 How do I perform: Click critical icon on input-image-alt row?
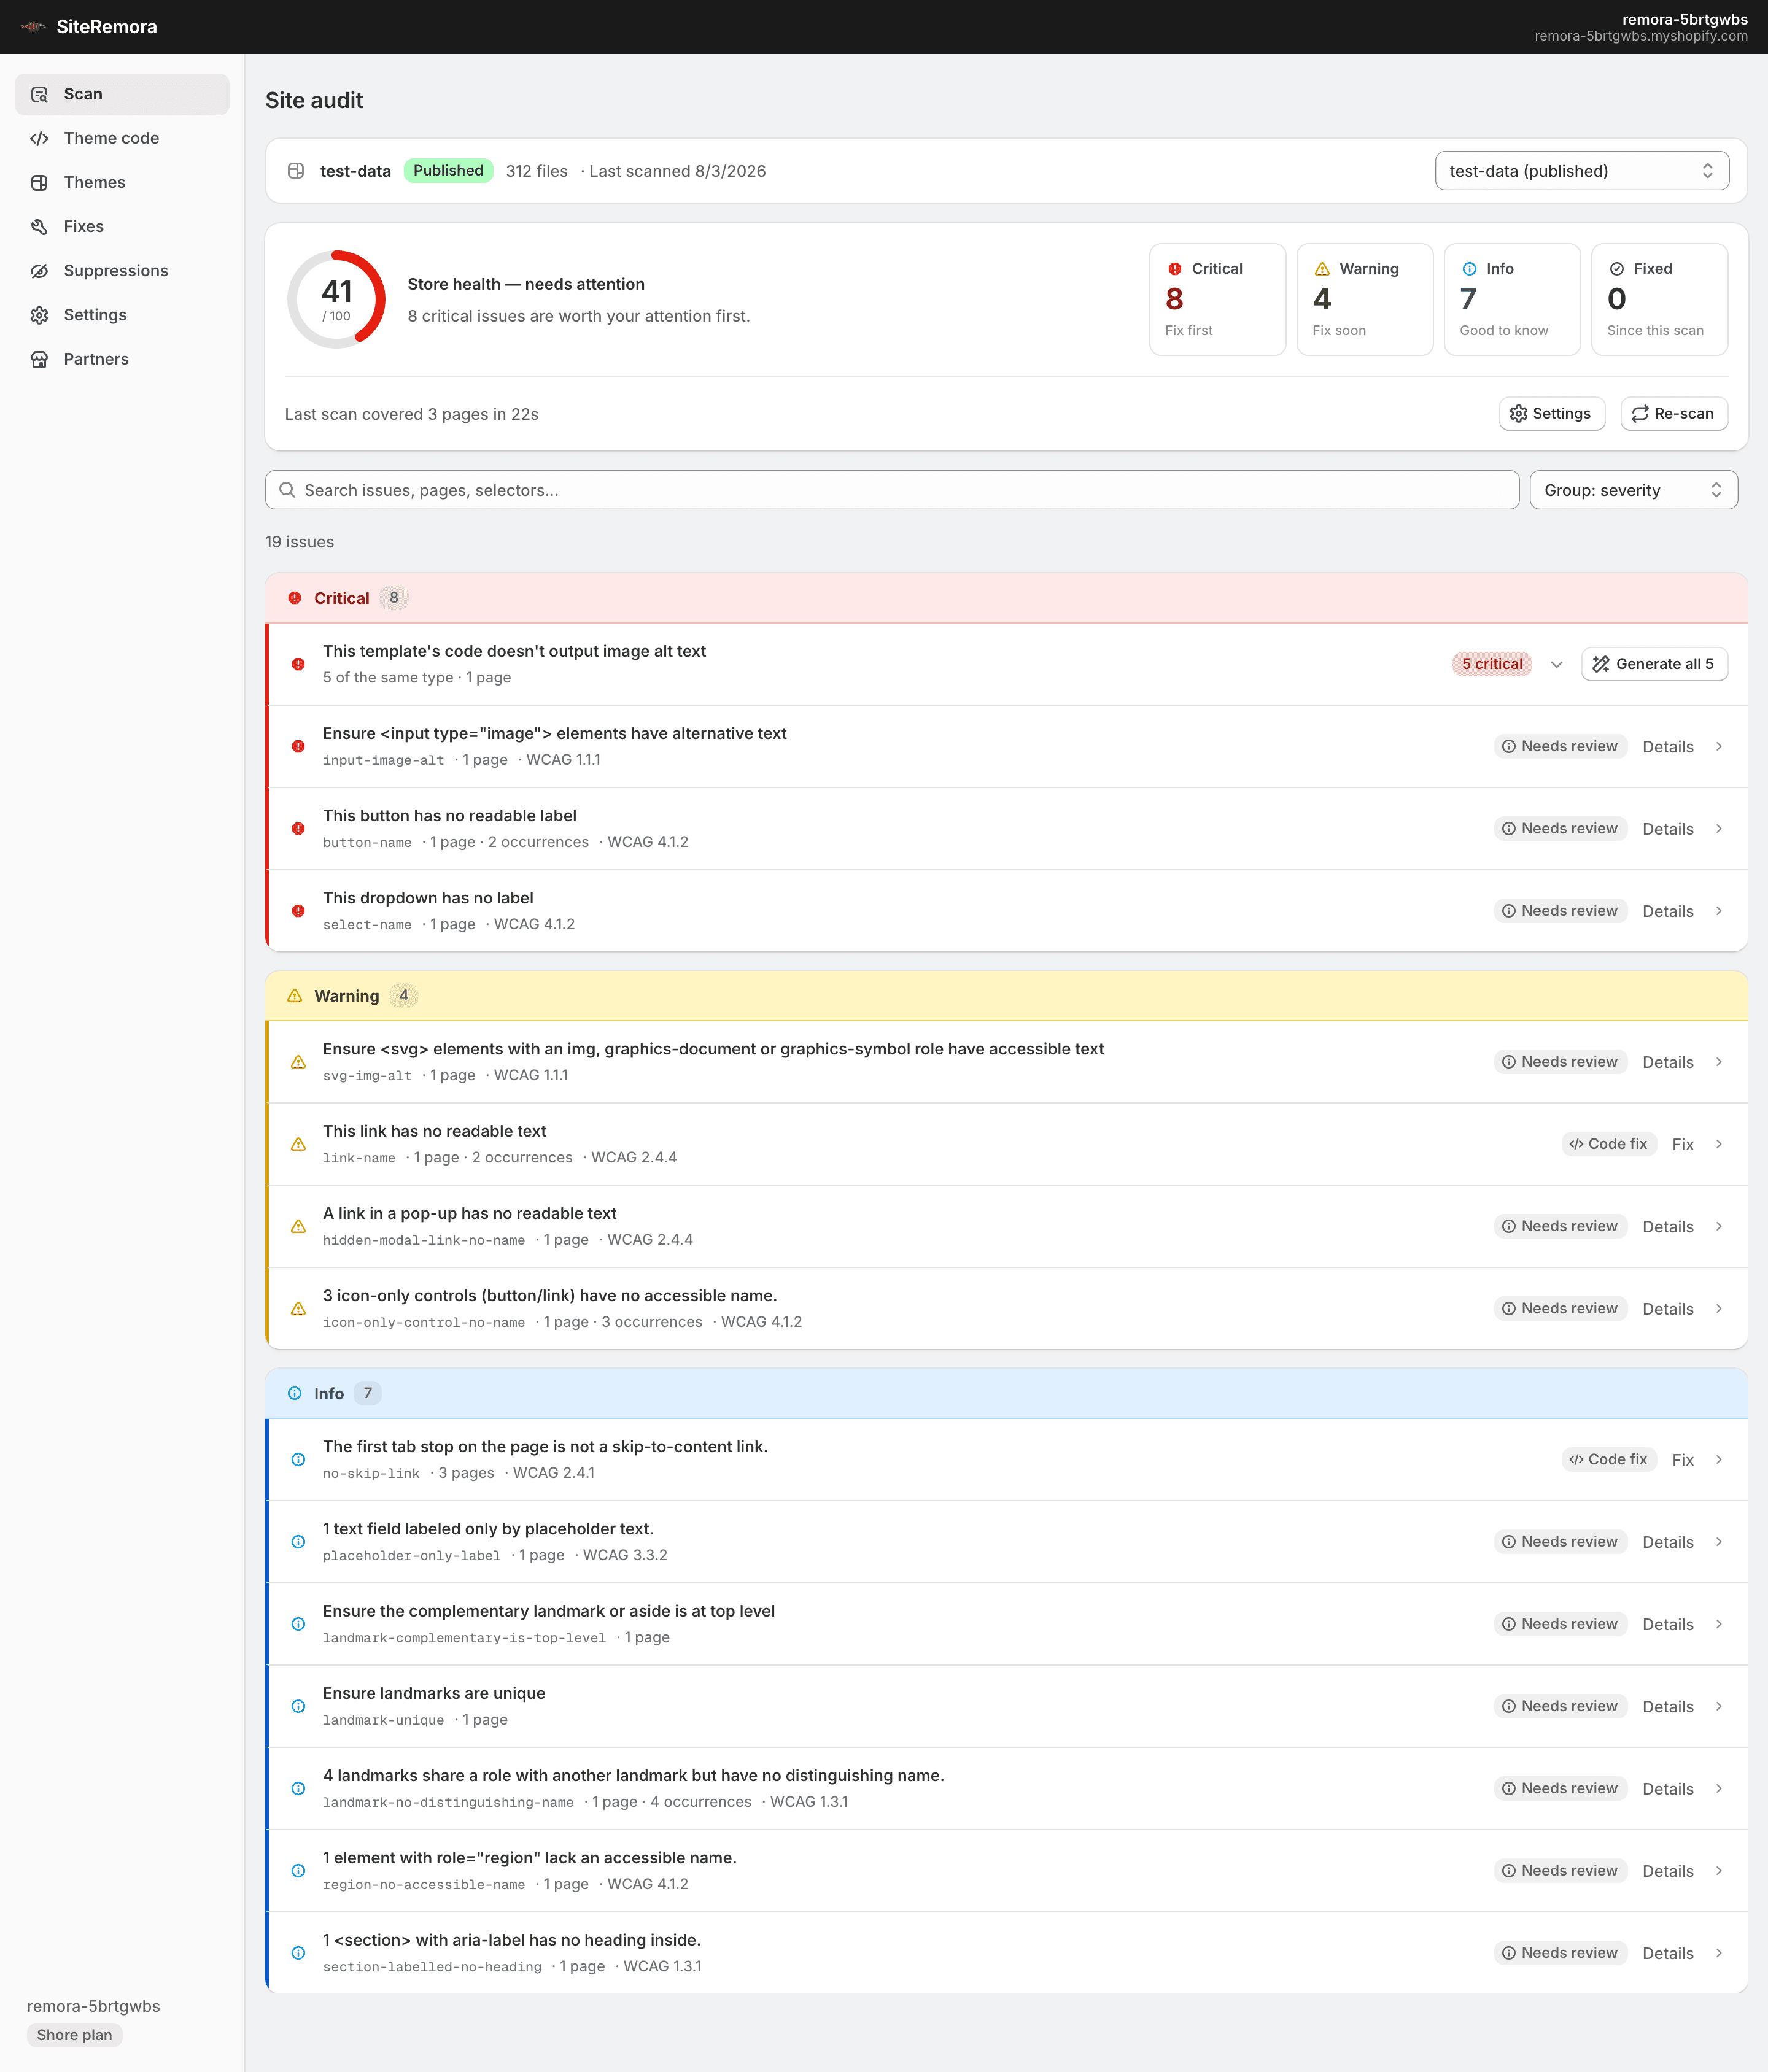[298, 746]
